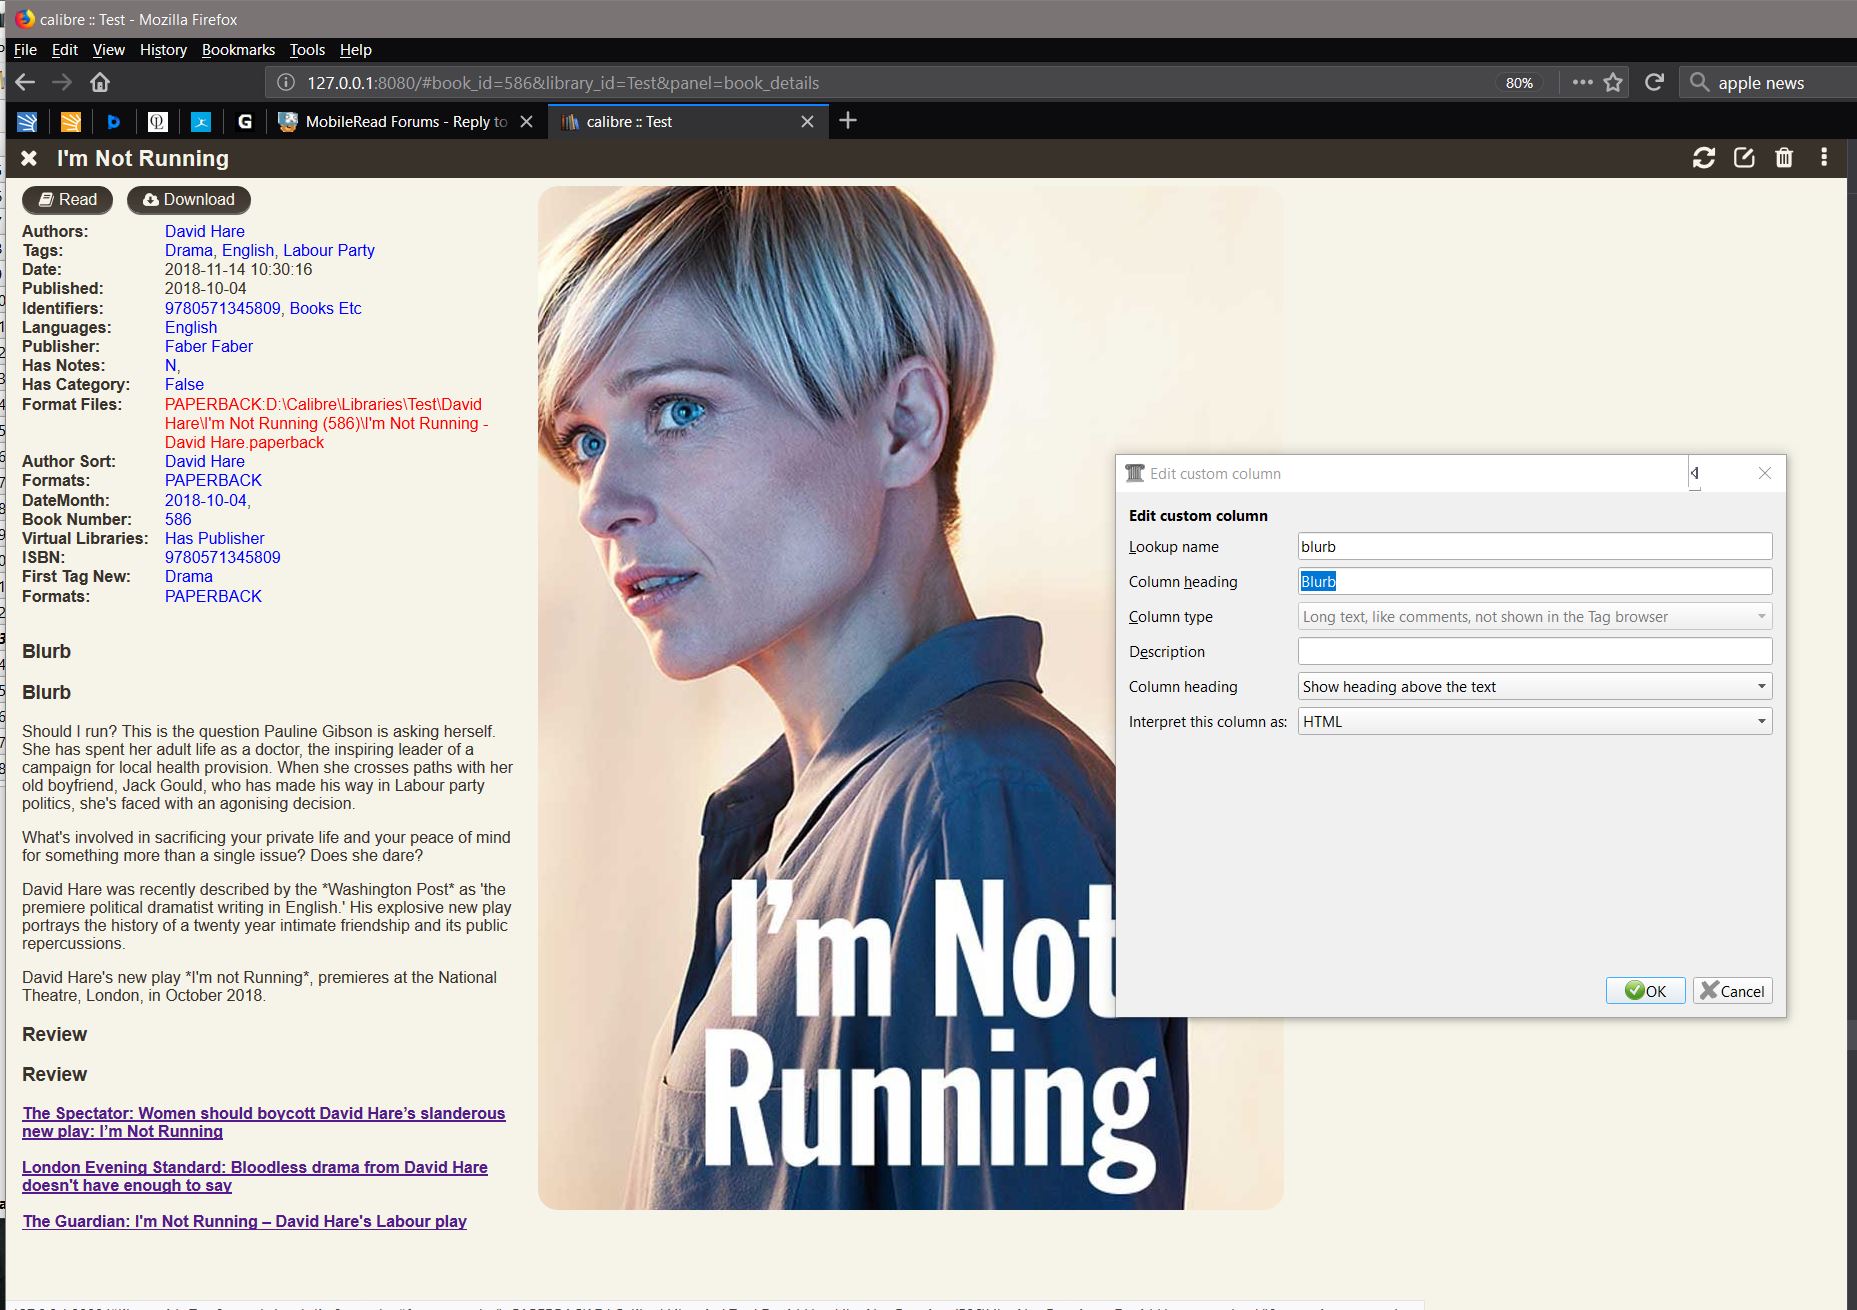Screen dimensions: 1857x1310
Task: Open the disabled Column type dropdown
Action: 1534,617
